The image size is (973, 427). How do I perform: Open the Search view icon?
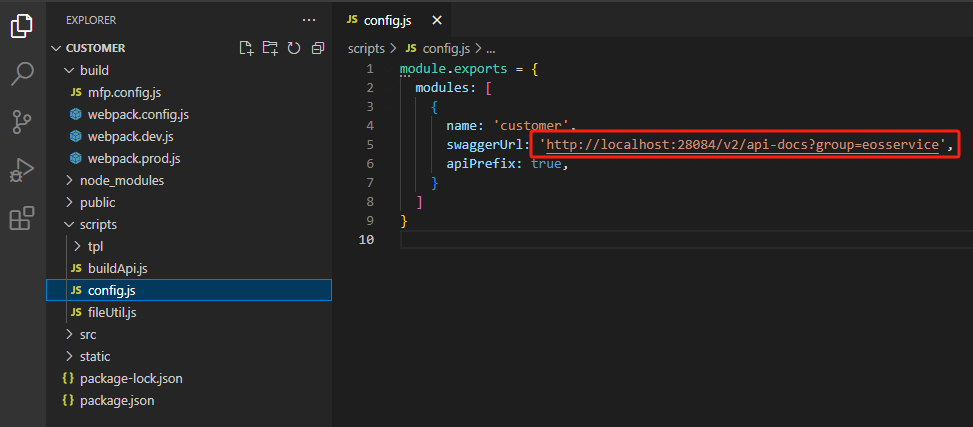(22, 74)
